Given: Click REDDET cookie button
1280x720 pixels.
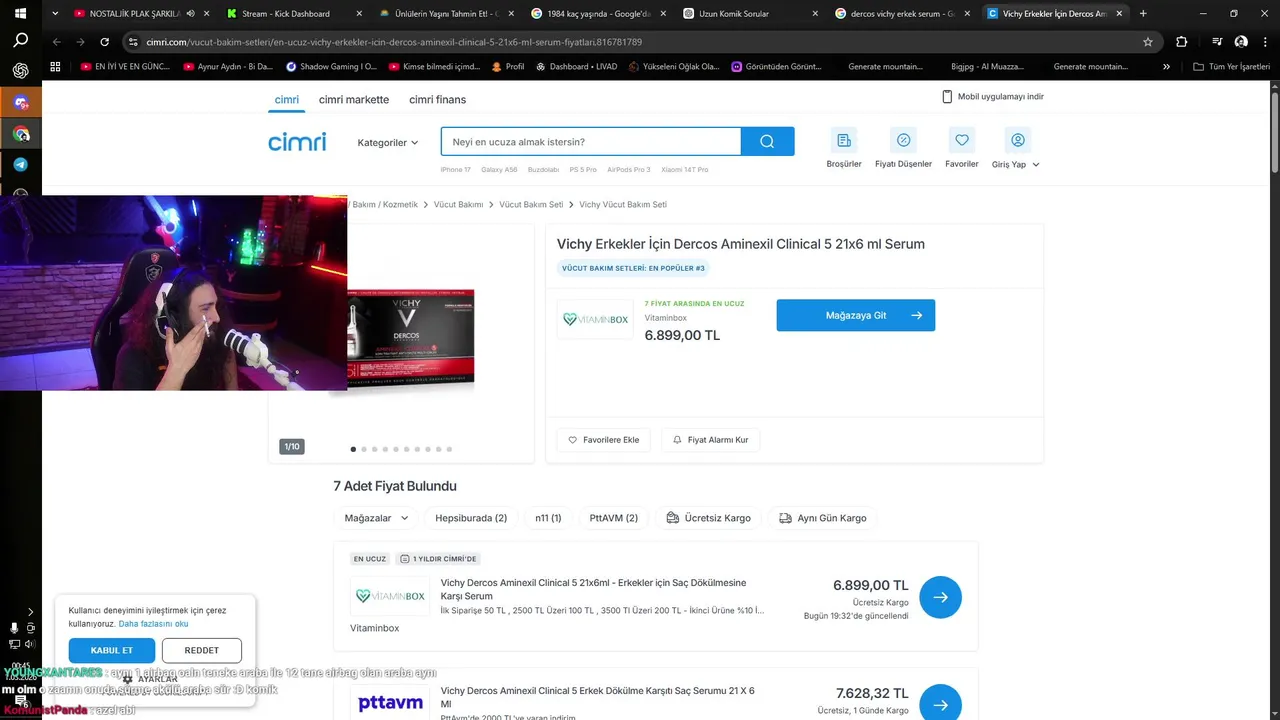Looking at the screenshot, I should click(x=202, y=650).
